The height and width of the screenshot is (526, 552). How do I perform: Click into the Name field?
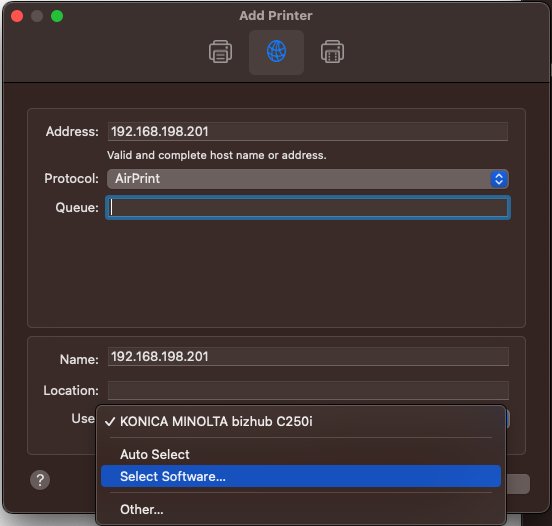click(308, 357)
